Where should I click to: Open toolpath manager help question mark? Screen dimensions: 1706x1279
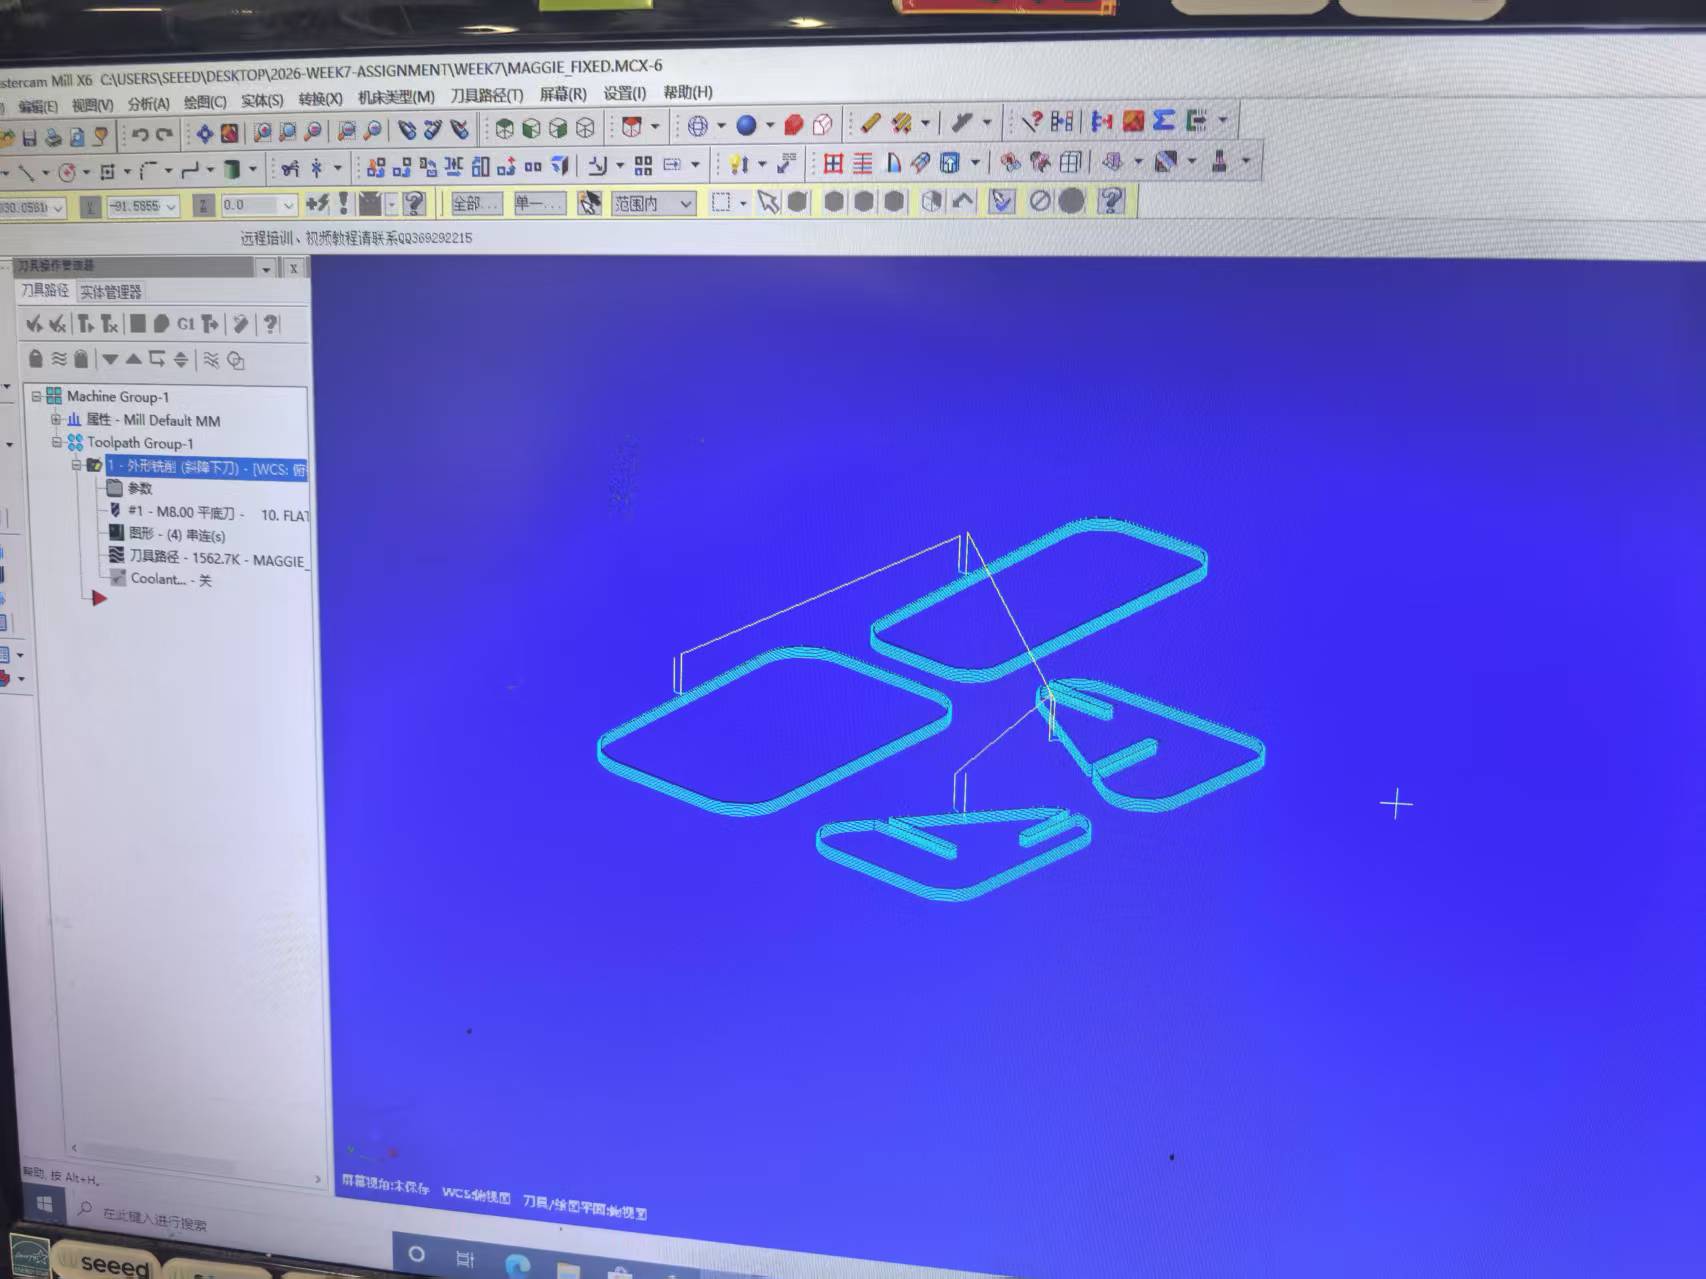pos(270,323)
